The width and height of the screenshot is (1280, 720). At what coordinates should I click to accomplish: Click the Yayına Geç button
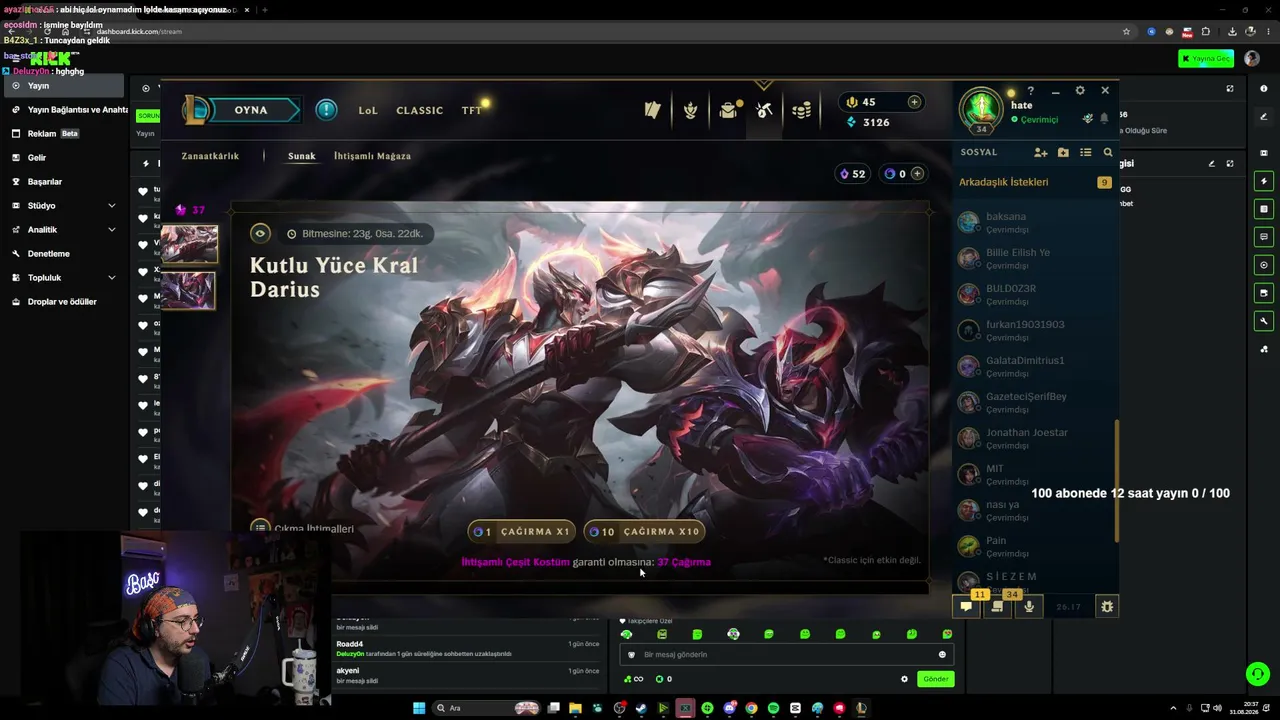tap(1206, 59)
